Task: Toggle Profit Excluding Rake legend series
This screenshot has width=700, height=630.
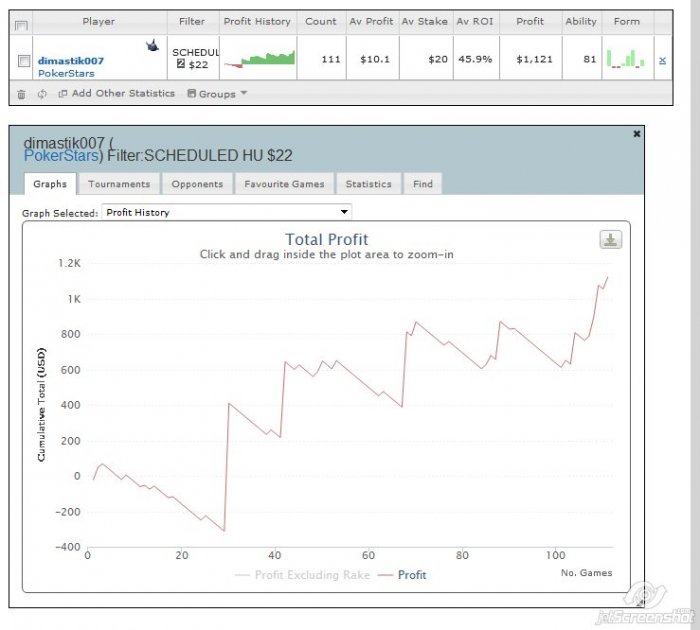Action: pos(303,575)
